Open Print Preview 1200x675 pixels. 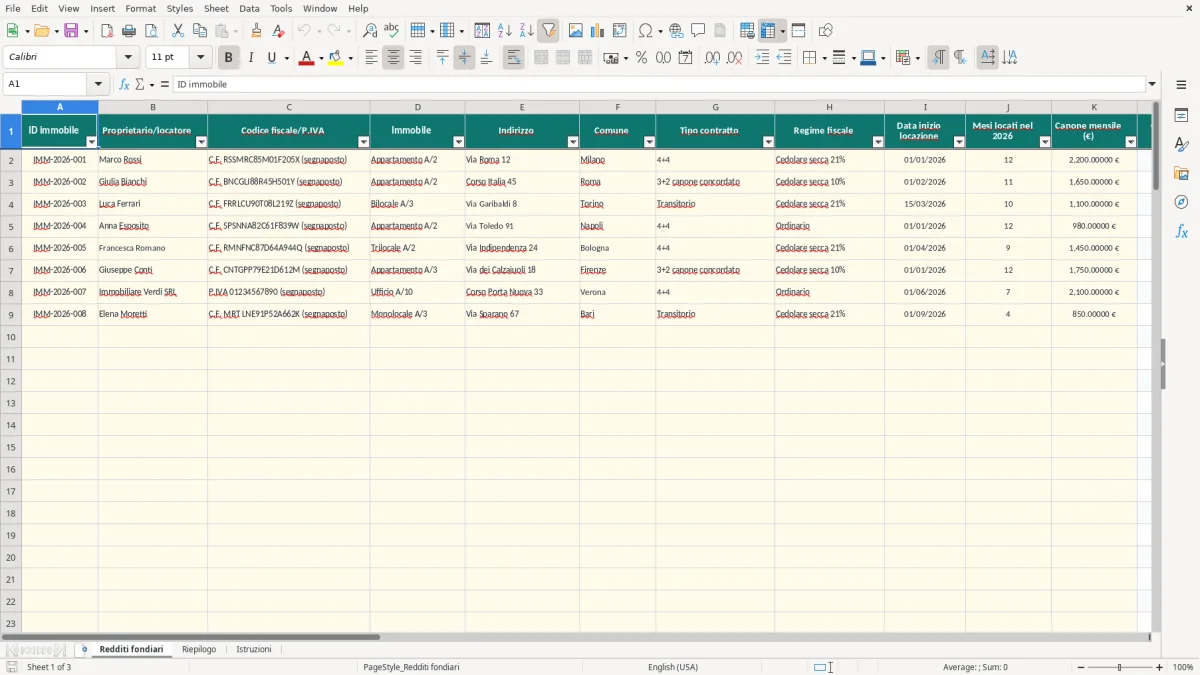[x=151, y=31]
